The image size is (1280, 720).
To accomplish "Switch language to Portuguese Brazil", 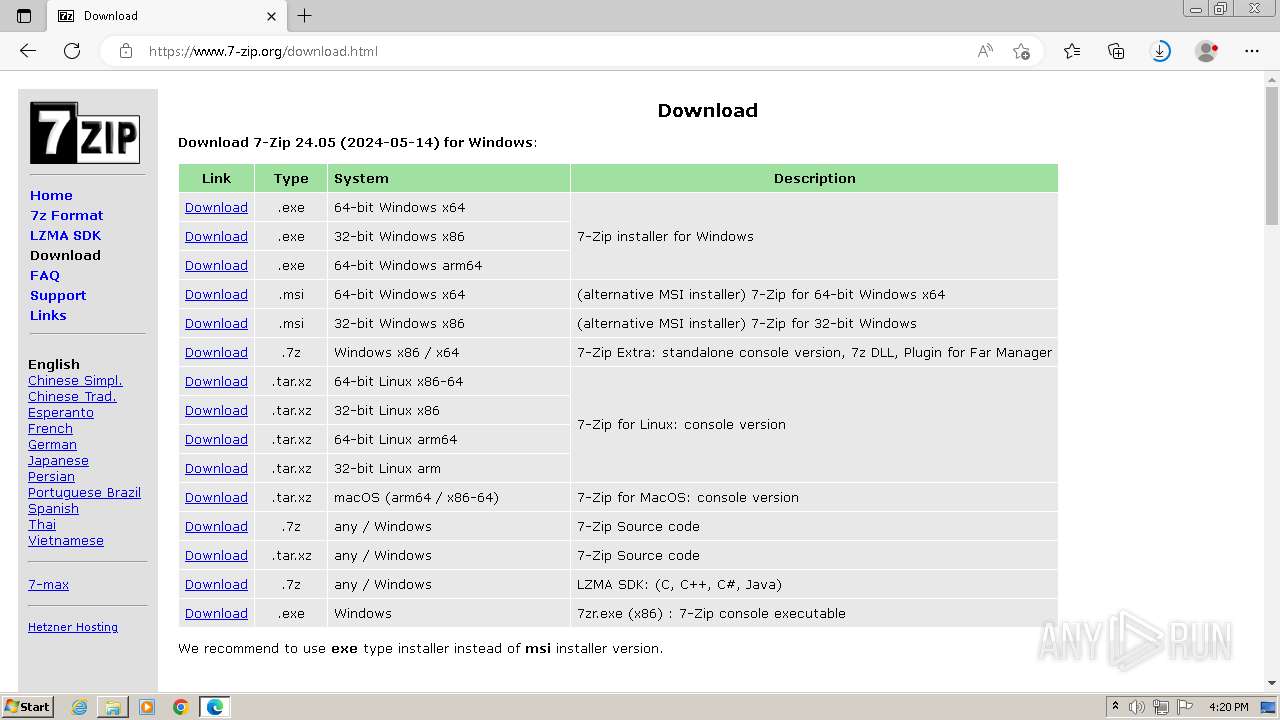I will pos(84,492).
